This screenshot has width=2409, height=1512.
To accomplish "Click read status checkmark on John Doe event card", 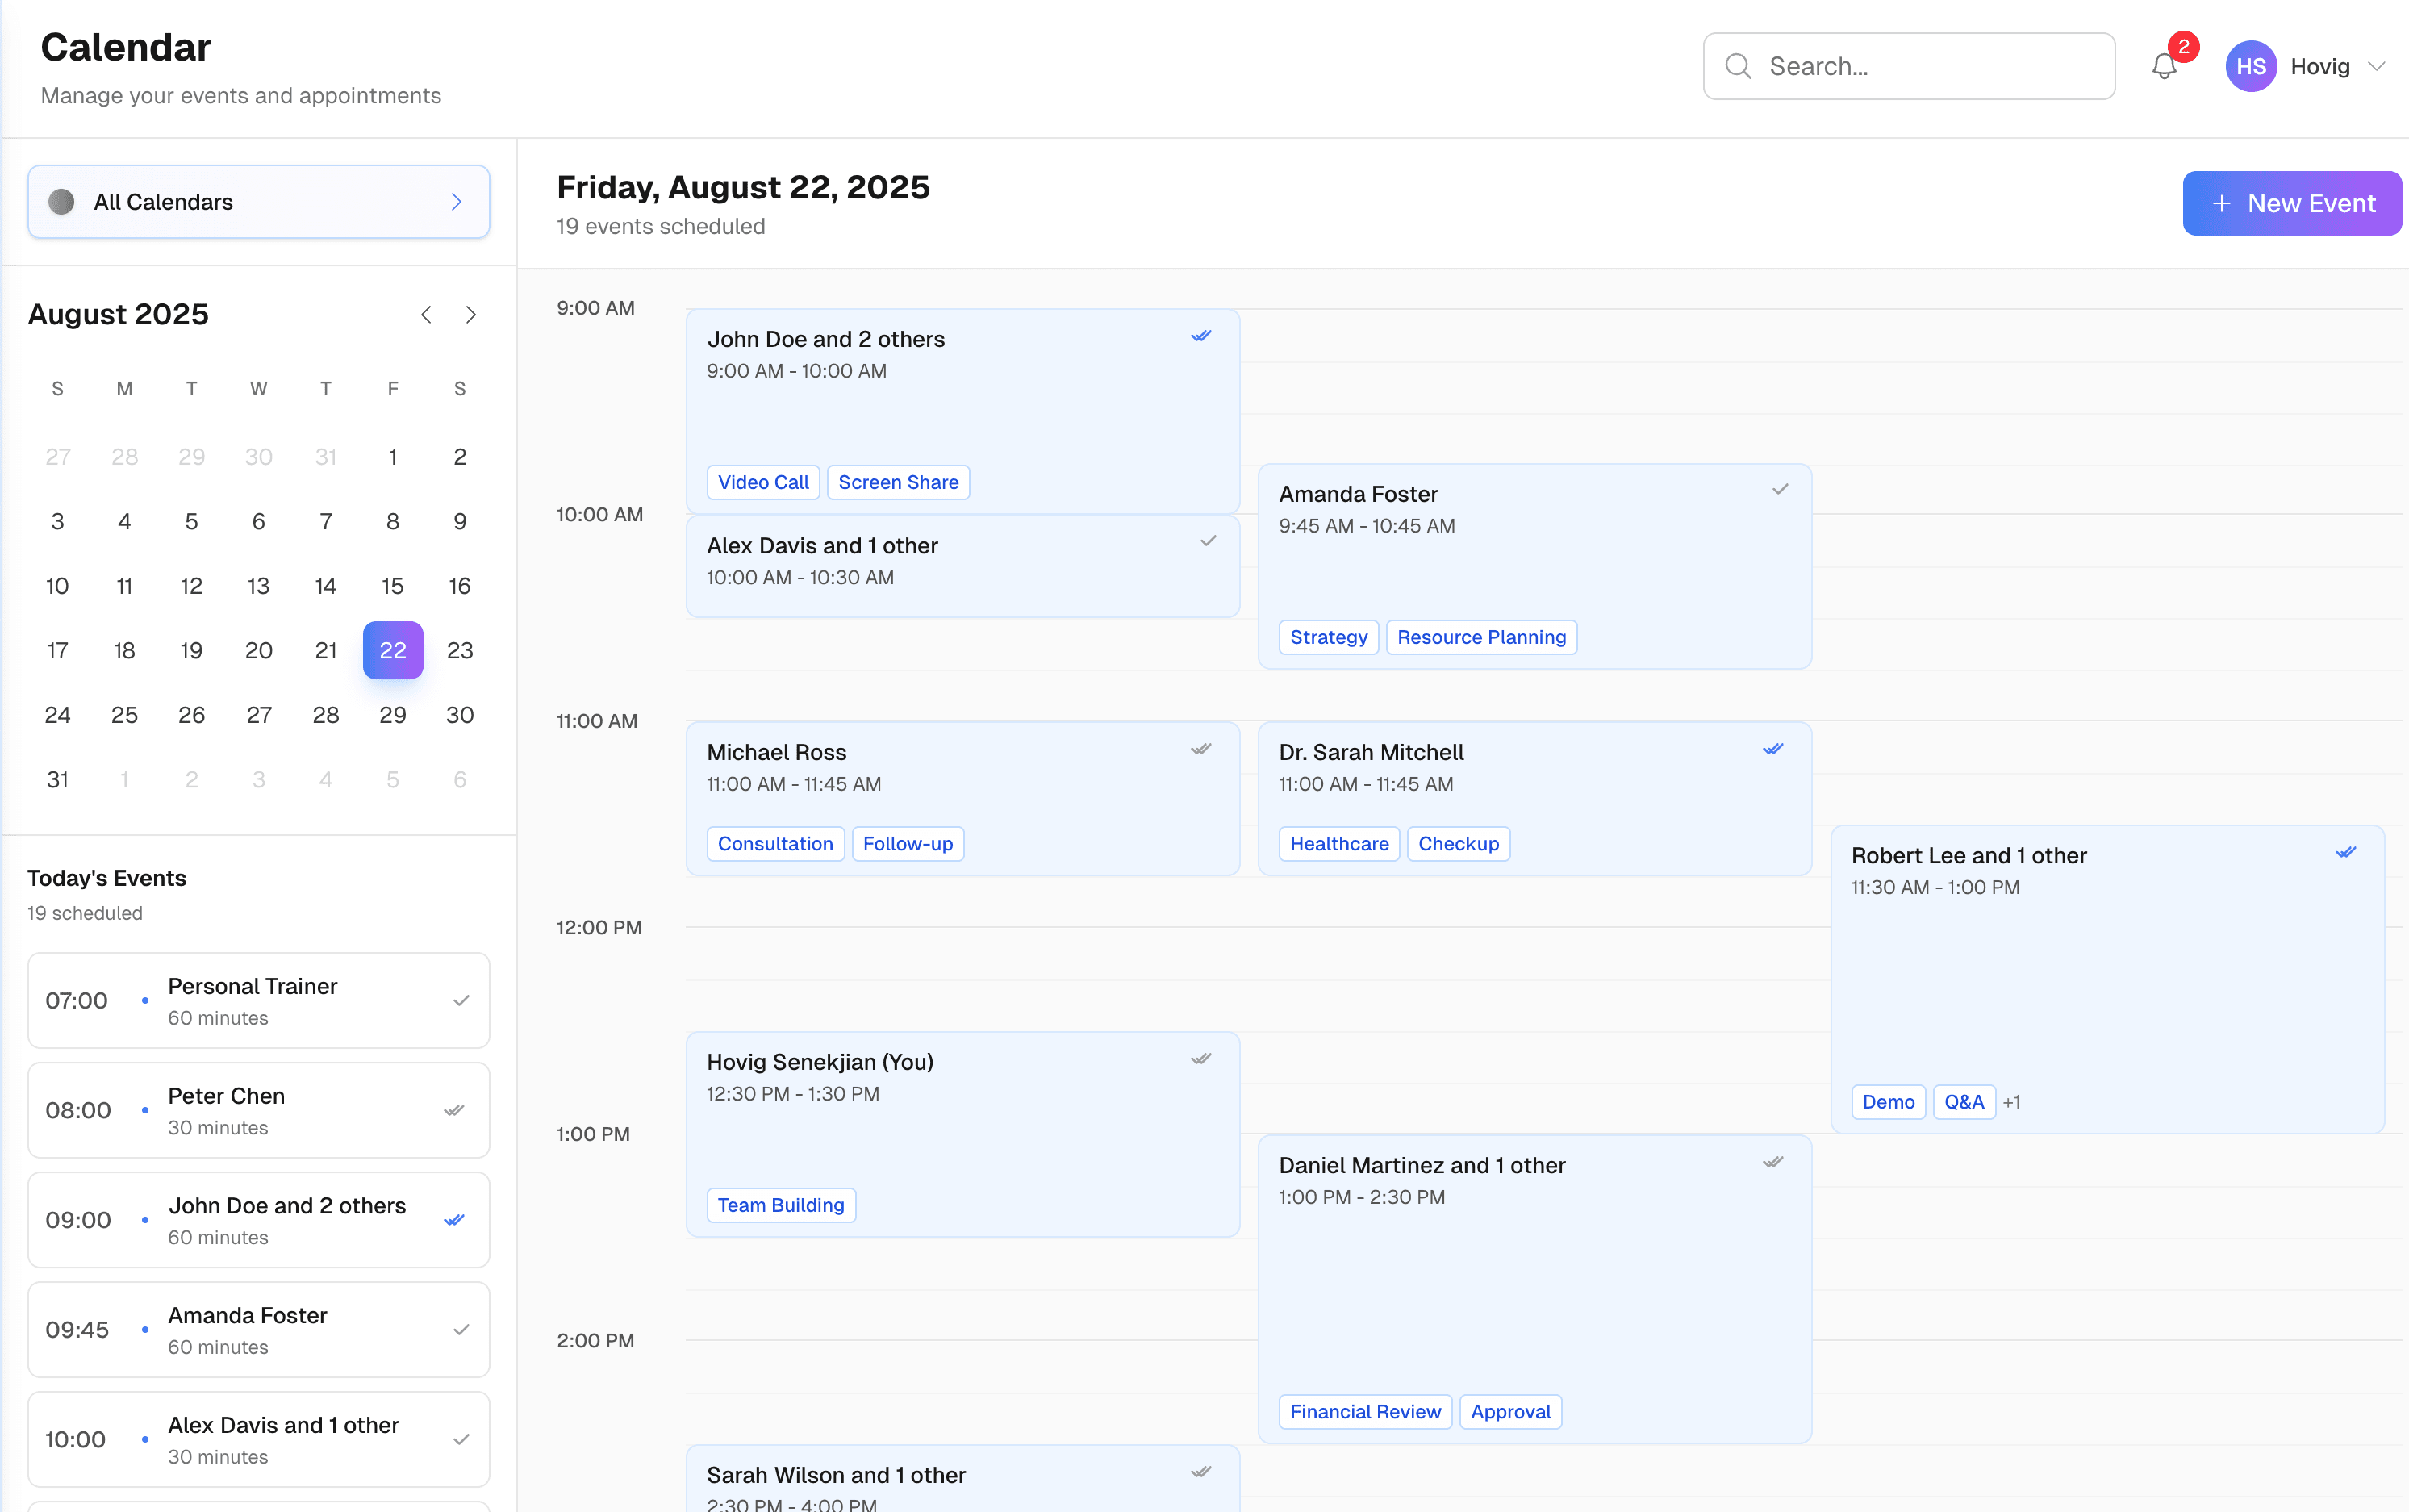I will pos(1201,336).
